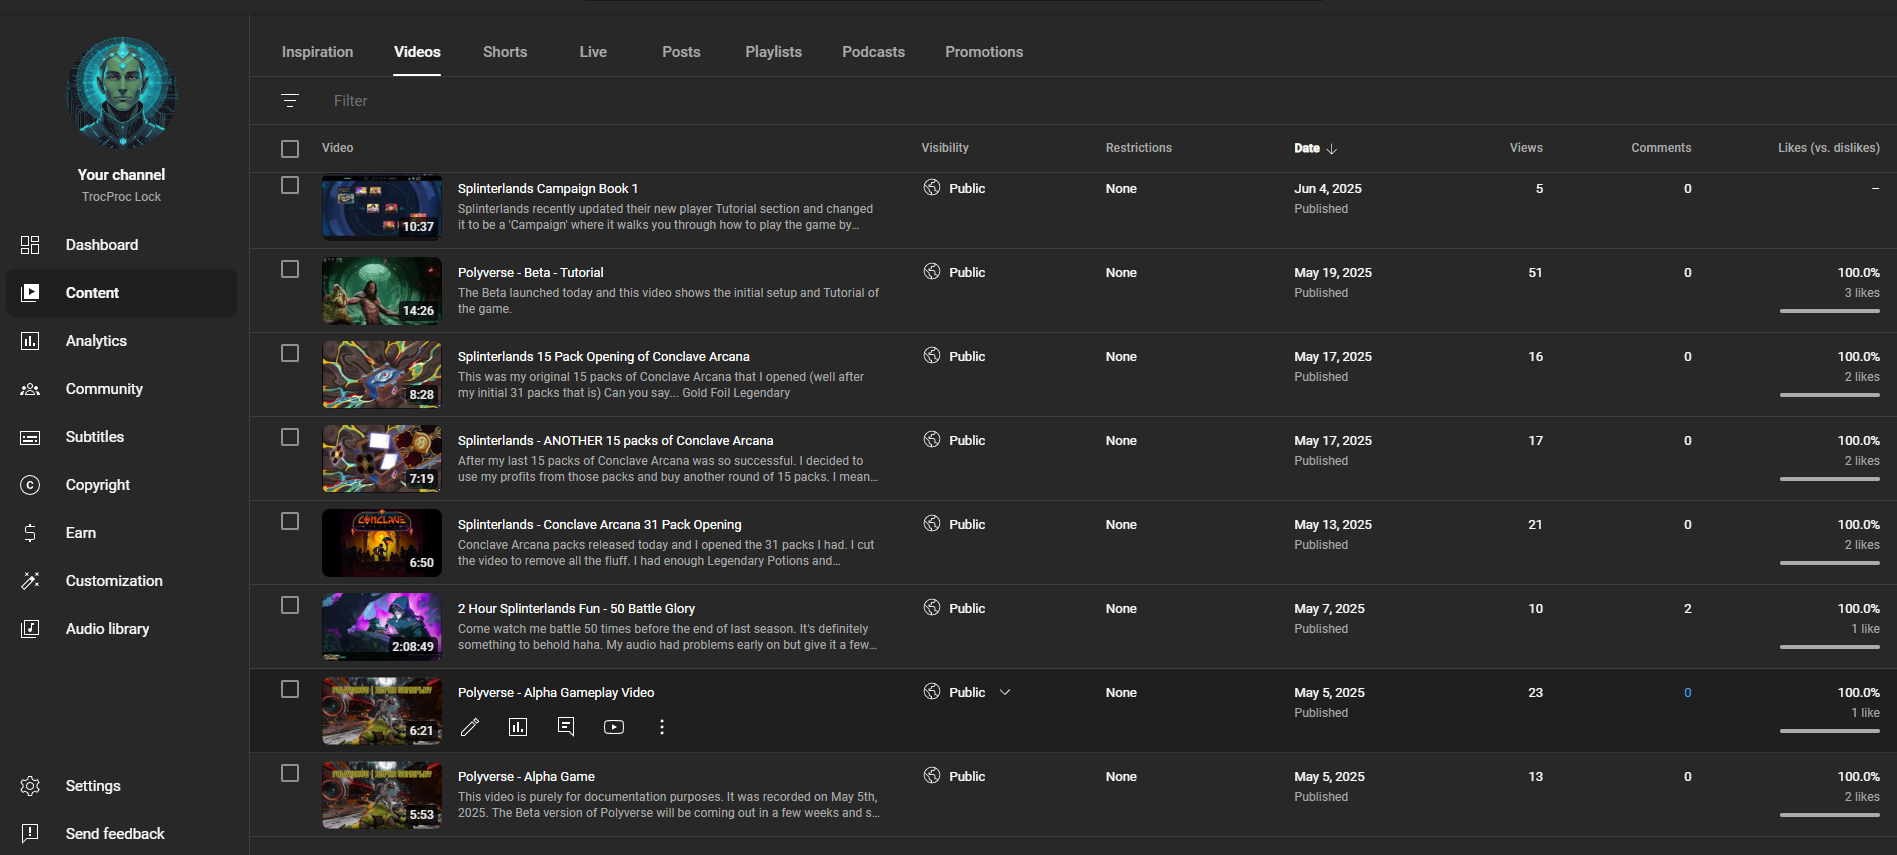Switch to the Promotions tab
The image size is (1897, 855).
tap(984, 52)
